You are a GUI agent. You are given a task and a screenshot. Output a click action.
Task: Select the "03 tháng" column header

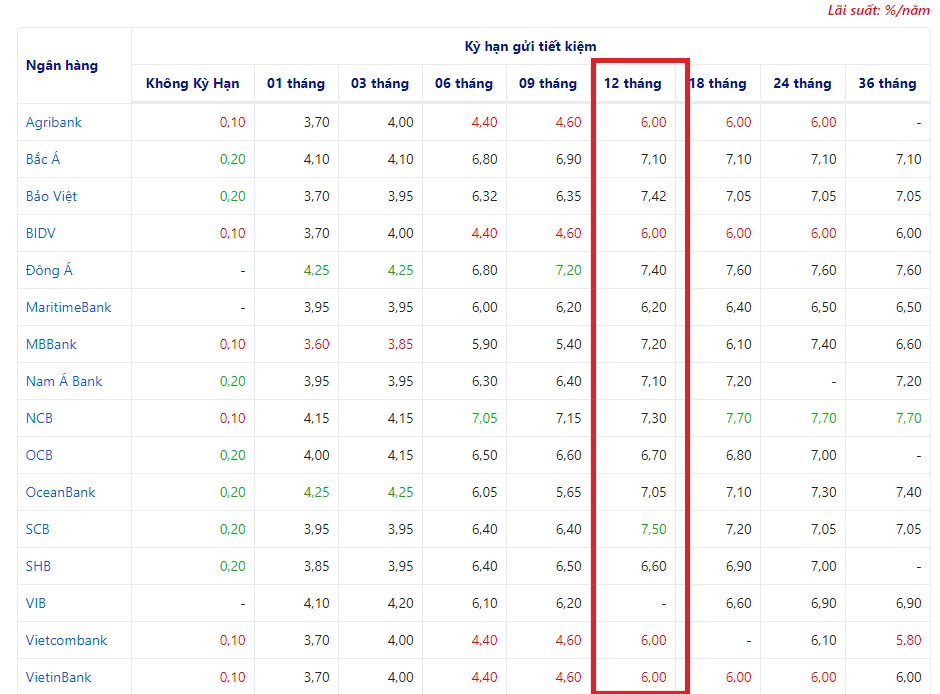[380, 83]
